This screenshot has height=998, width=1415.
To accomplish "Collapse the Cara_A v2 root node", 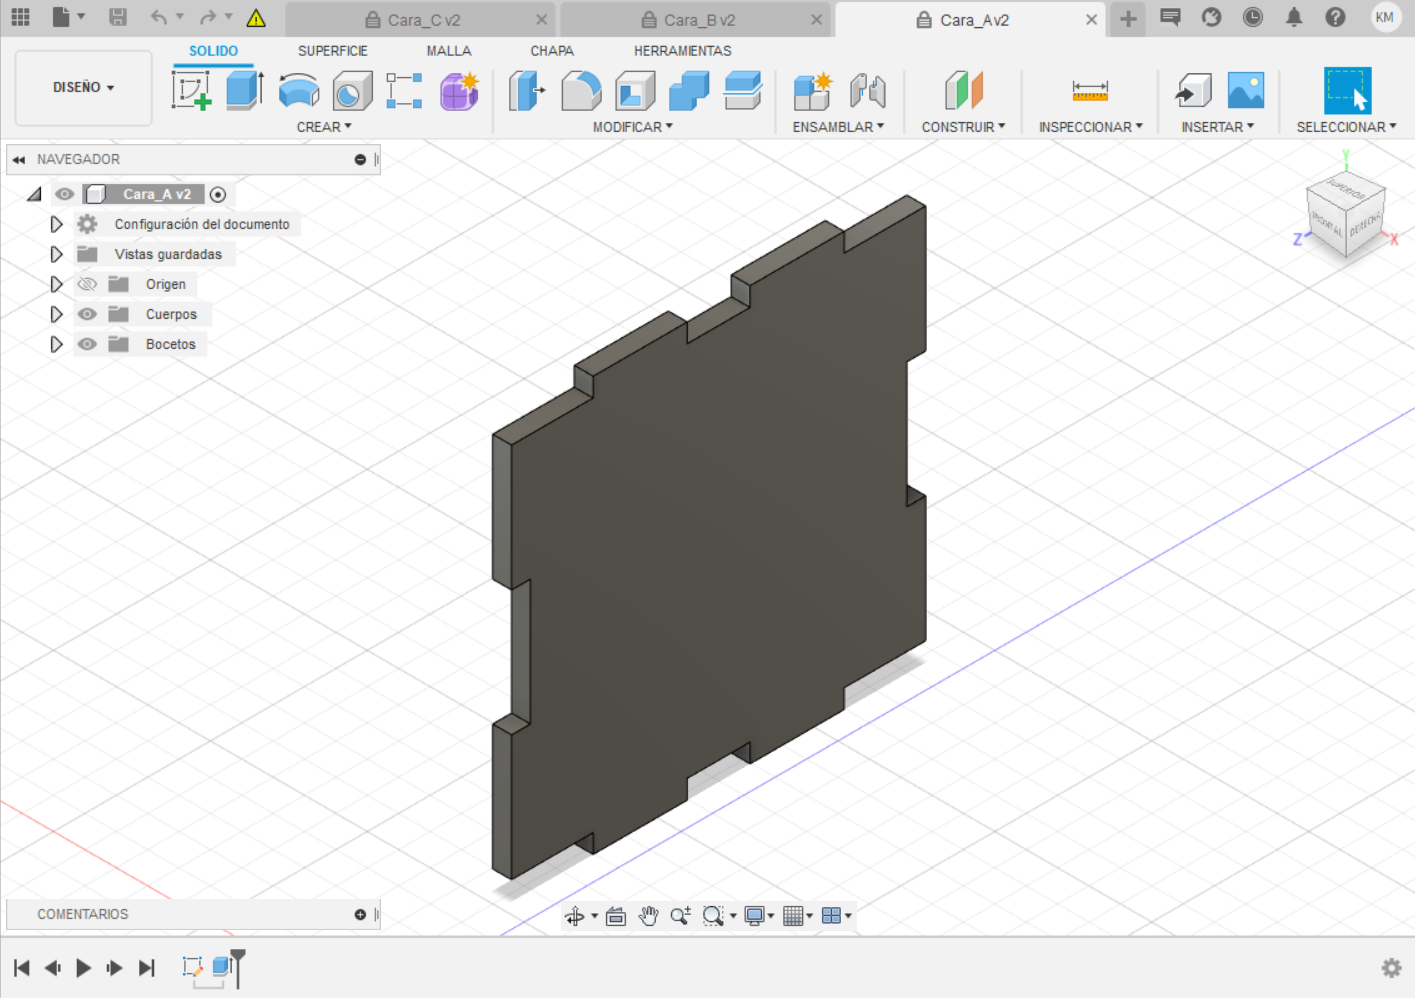I will (x=35, y=194).
